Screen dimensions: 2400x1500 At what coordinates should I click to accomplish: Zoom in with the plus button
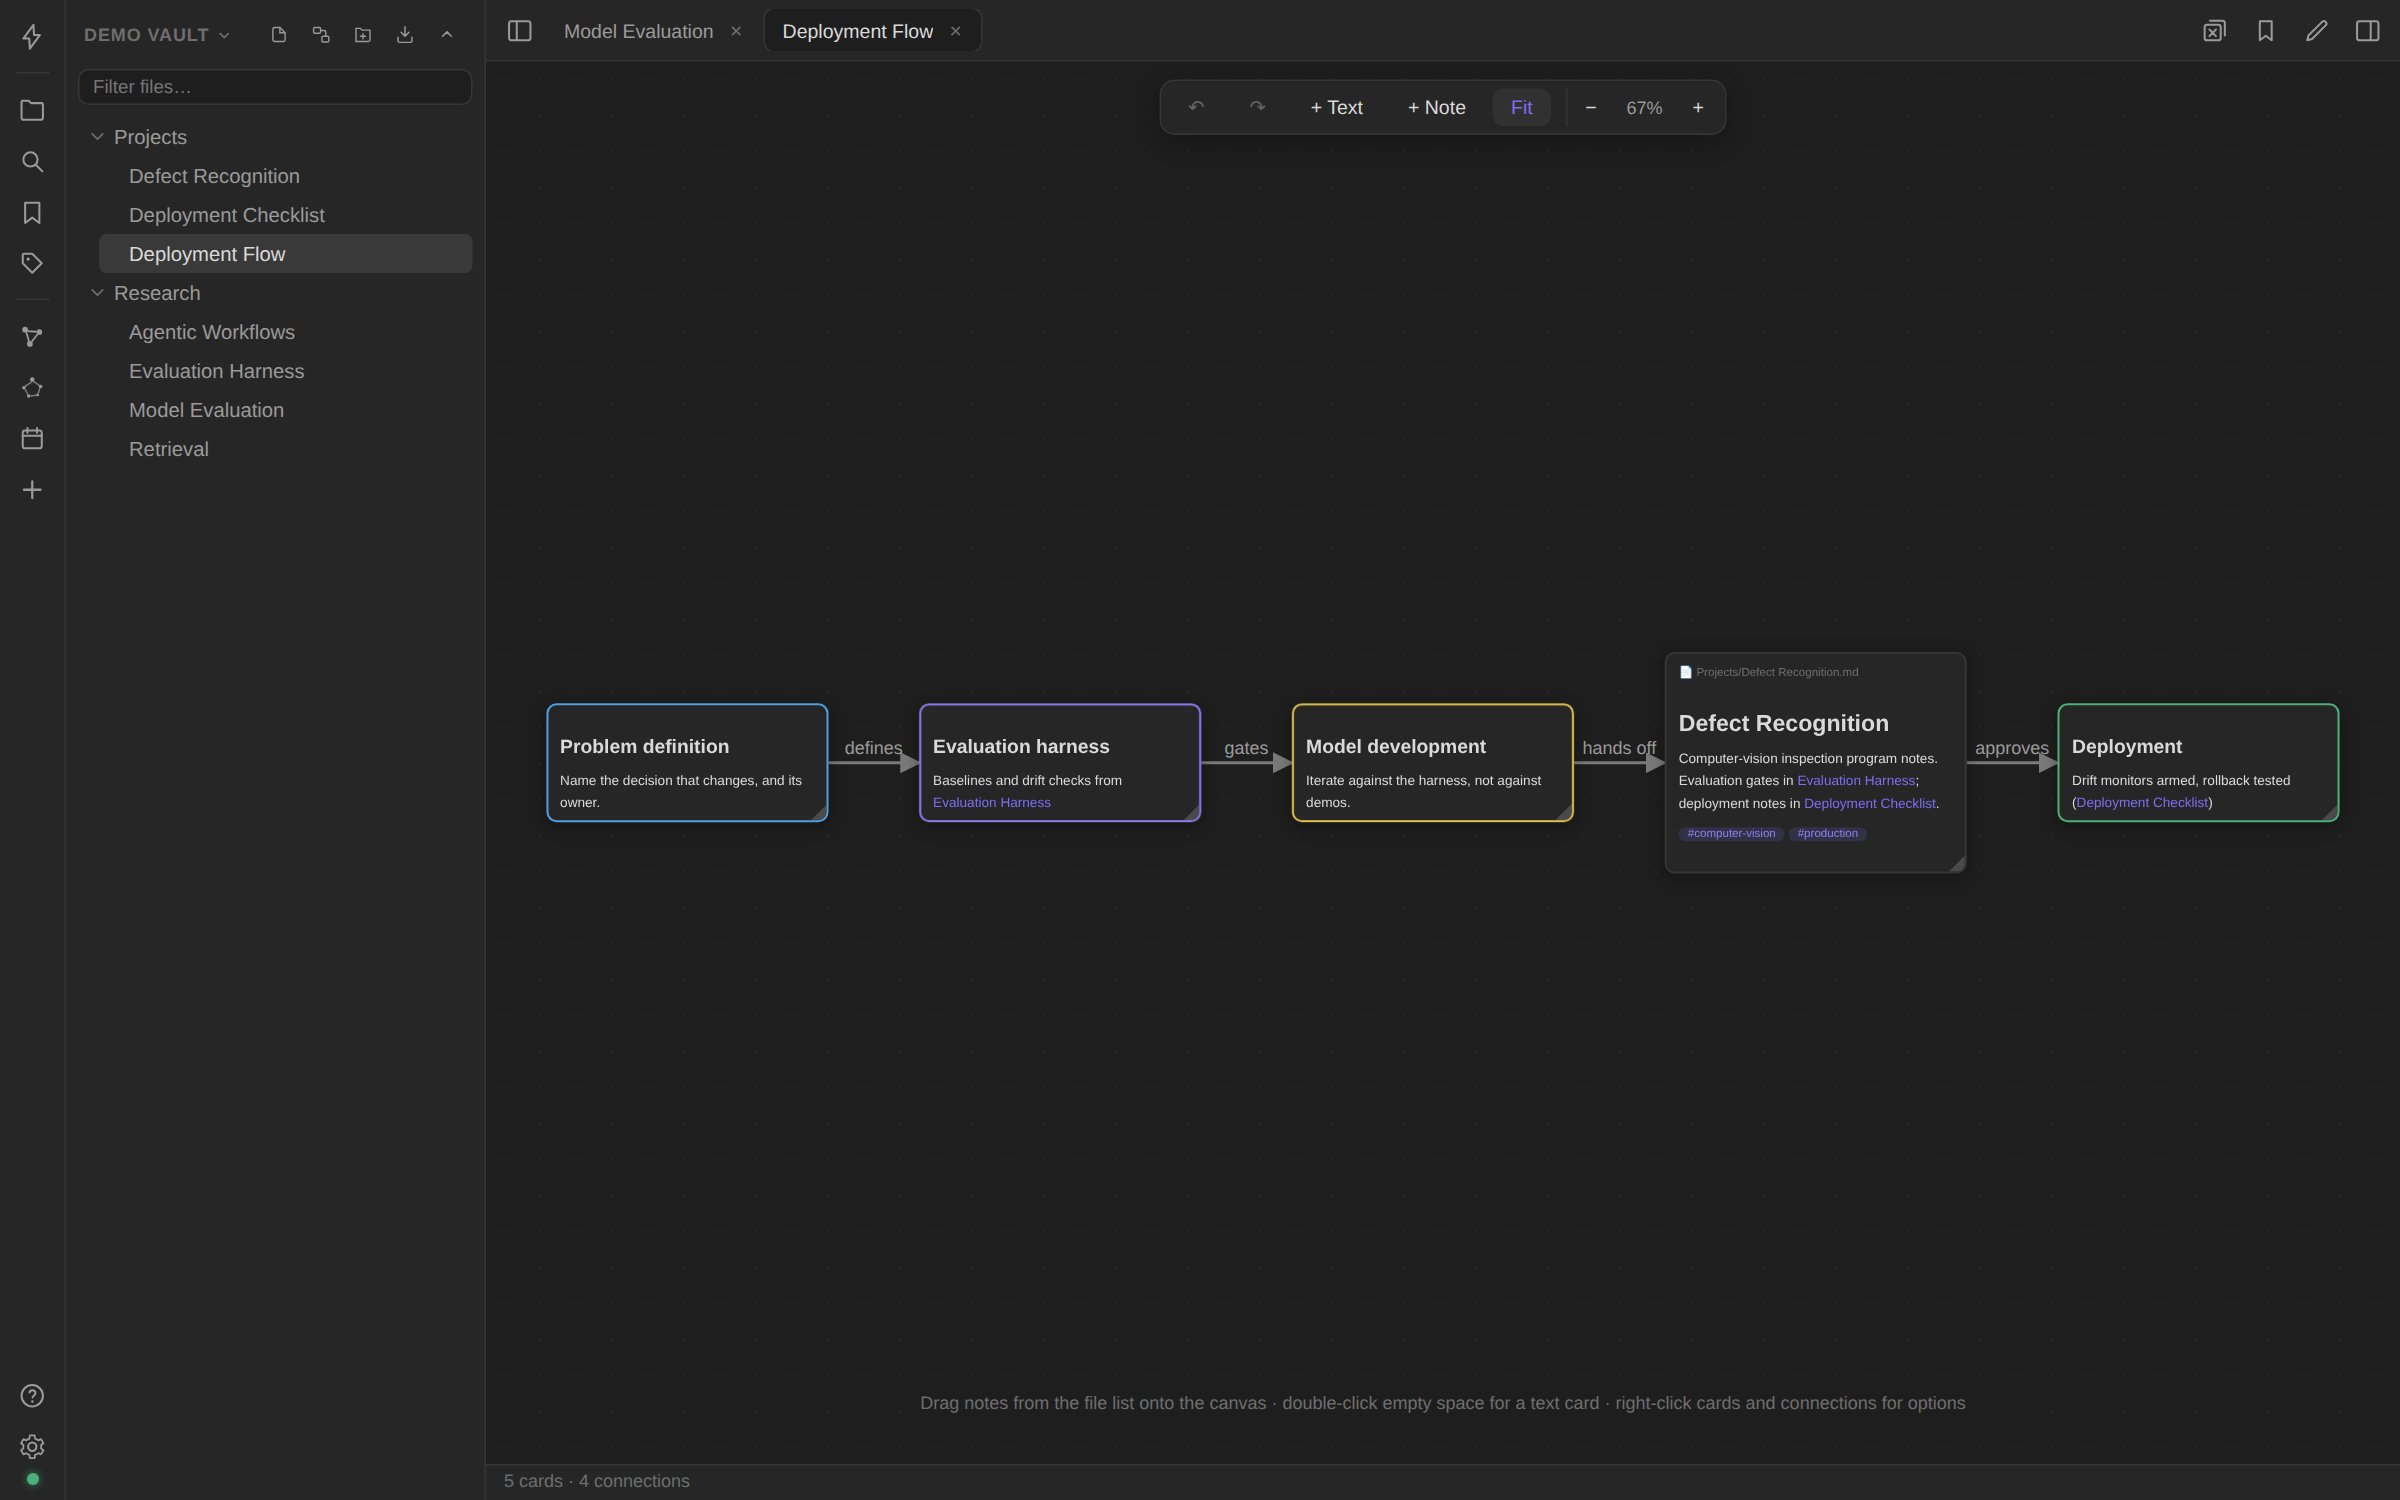click(x=1697, y=107)
